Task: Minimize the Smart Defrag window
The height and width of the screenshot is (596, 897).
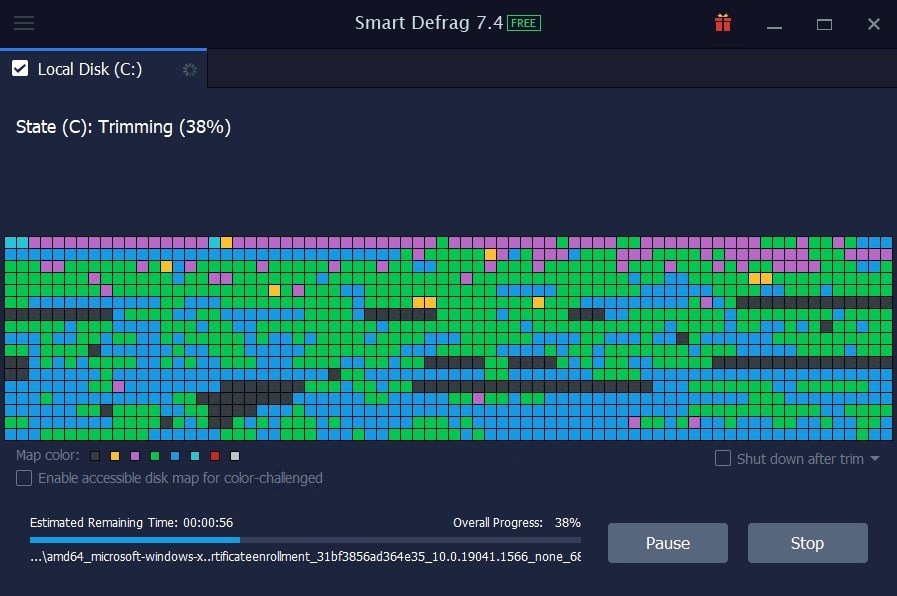Action: click(x=774, y=25)
